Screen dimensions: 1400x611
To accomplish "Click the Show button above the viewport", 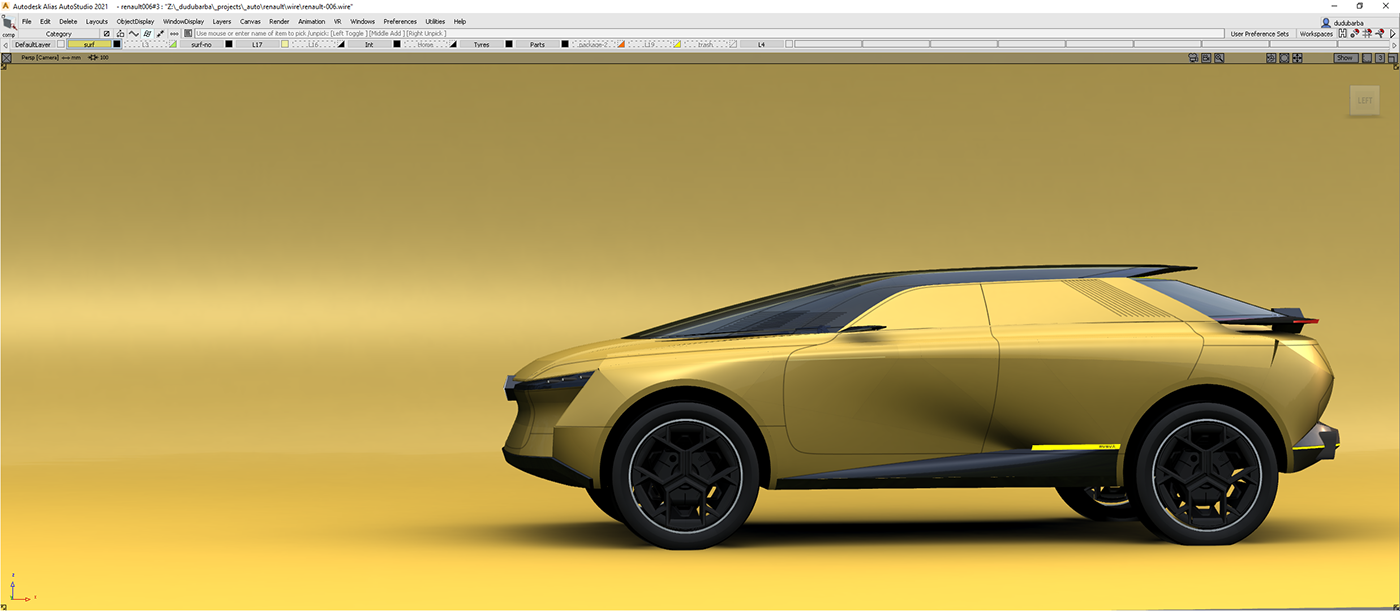I will pos(1344,57).
